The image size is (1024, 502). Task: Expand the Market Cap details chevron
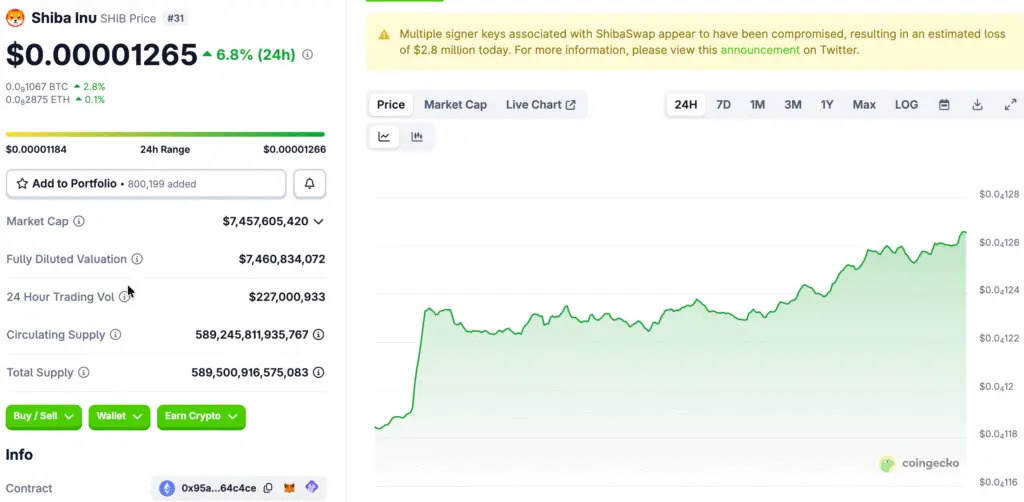pos(319,221)
